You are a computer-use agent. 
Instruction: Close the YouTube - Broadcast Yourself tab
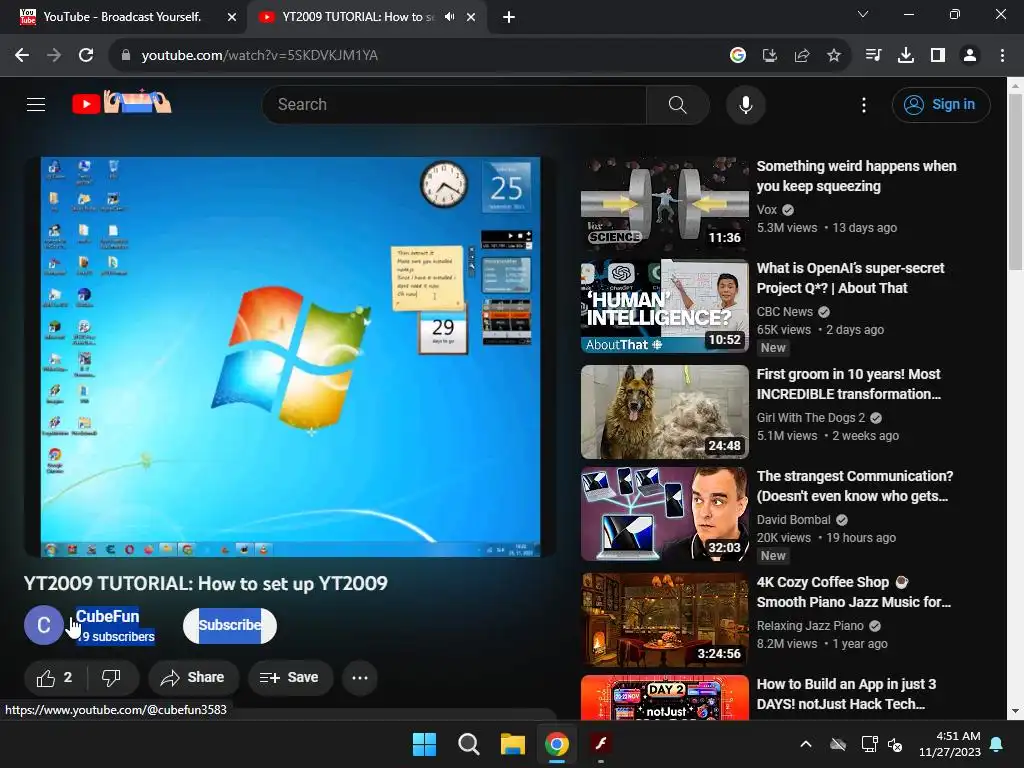click(x=232, y=17)
